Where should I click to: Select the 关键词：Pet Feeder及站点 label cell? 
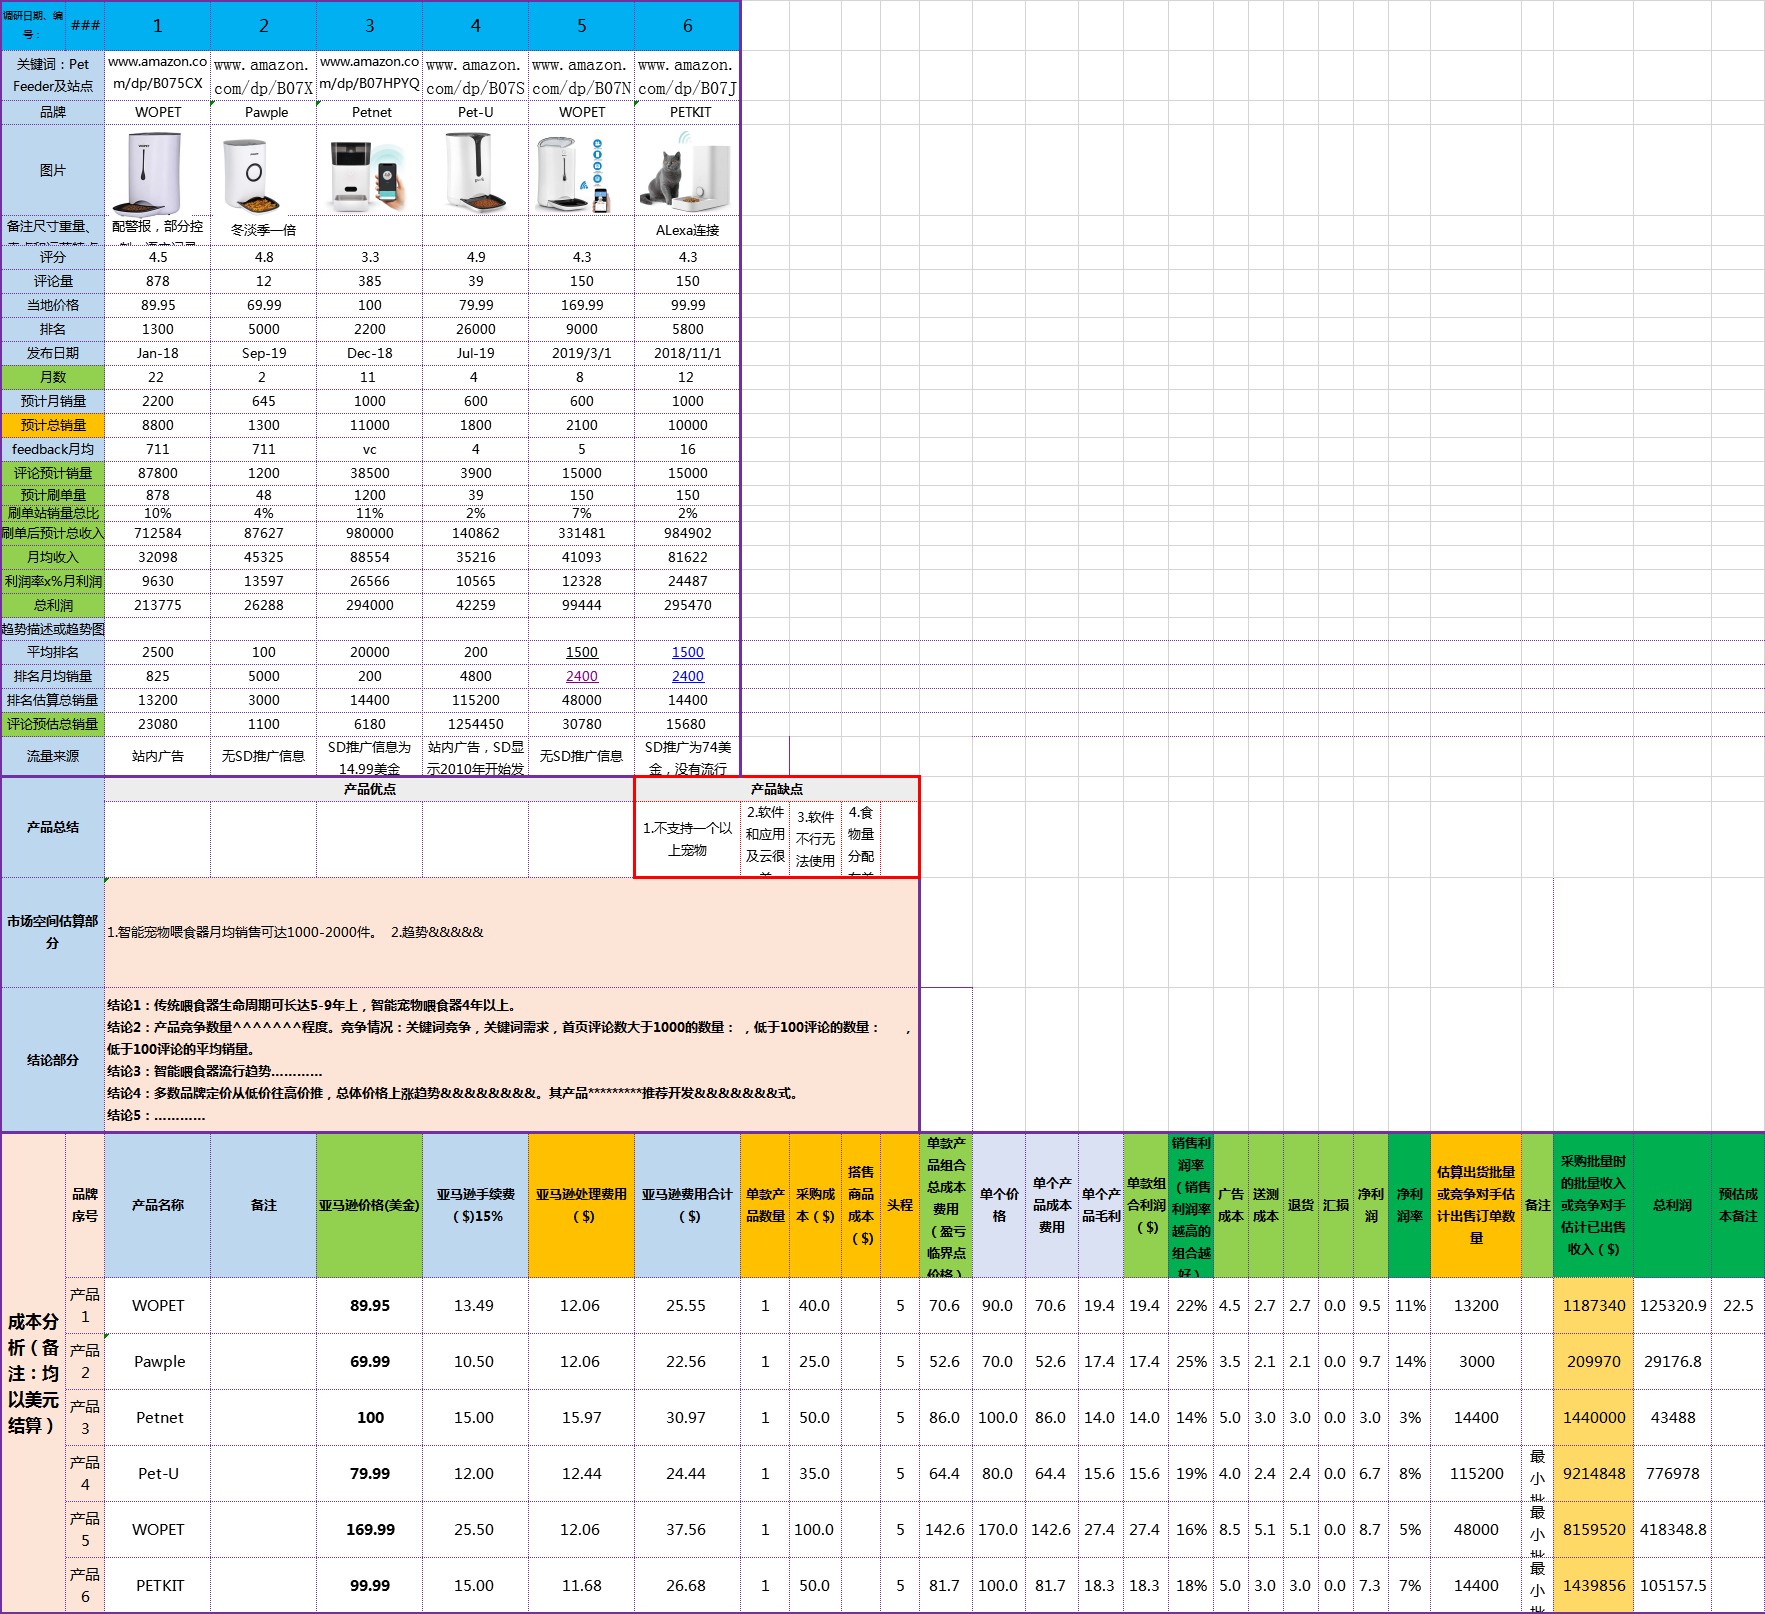[x=53, y=75]
